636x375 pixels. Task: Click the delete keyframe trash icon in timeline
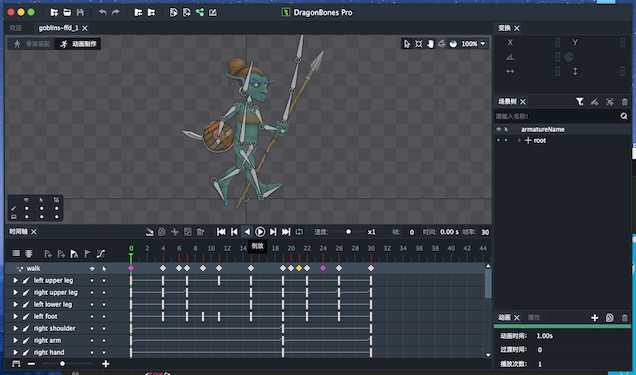coord(200,232)
